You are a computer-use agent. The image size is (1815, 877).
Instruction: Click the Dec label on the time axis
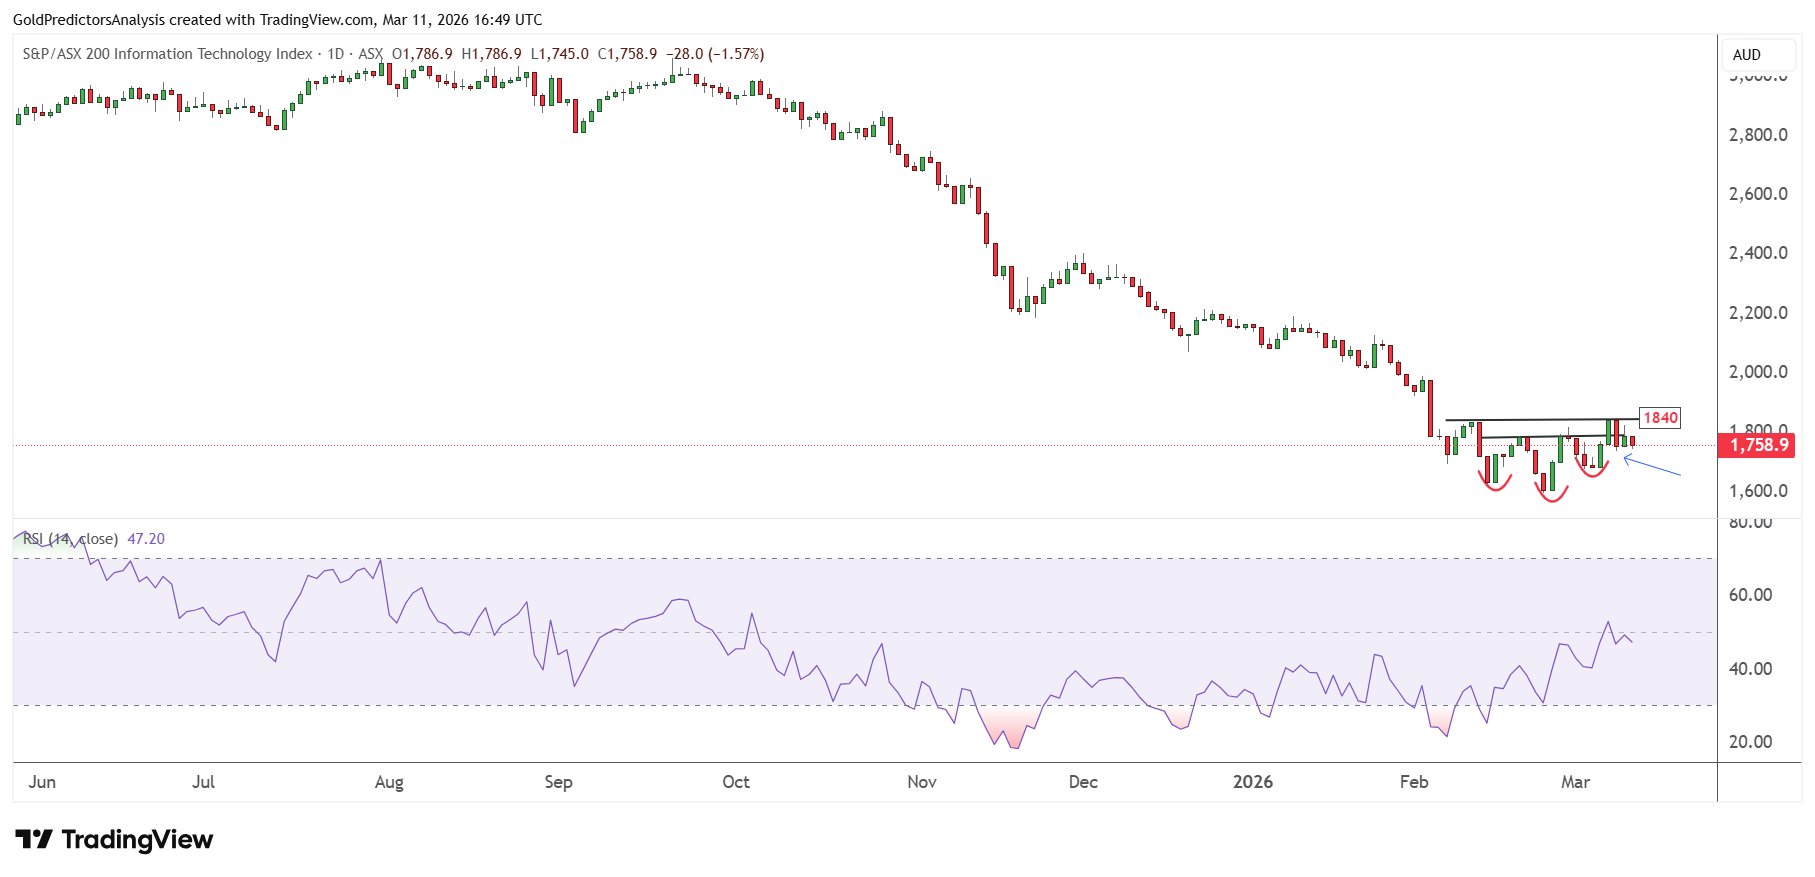1083,782
